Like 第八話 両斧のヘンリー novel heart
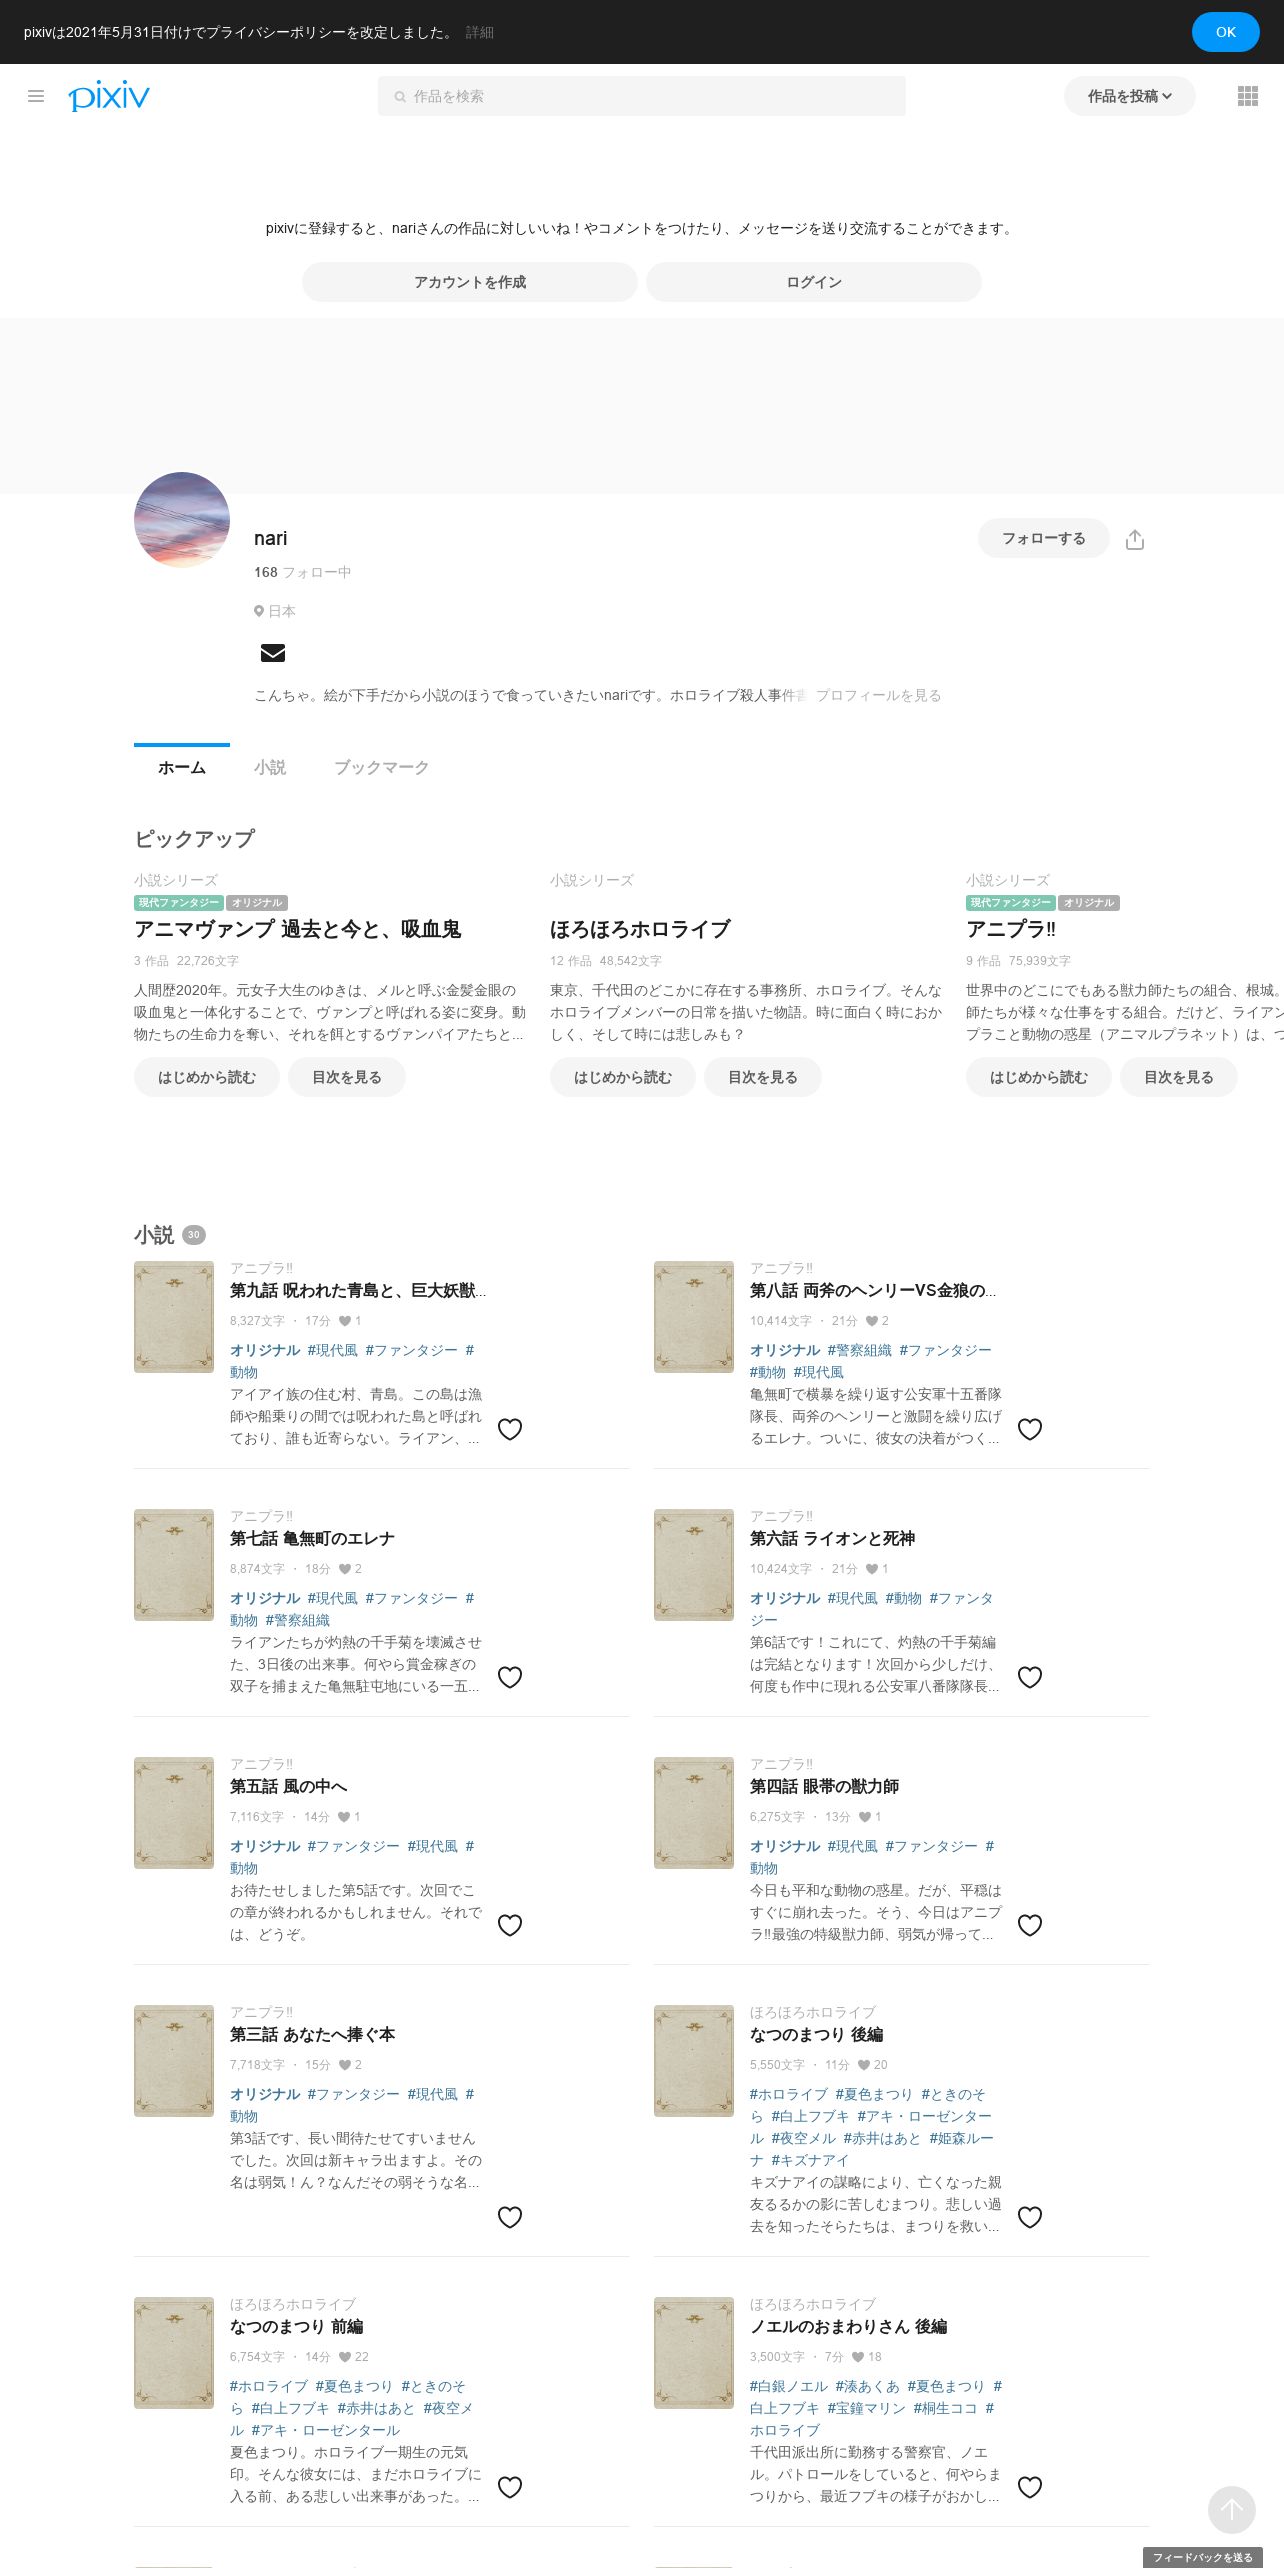Screen dimensions: 1284x2568 click(1030, 1429)
